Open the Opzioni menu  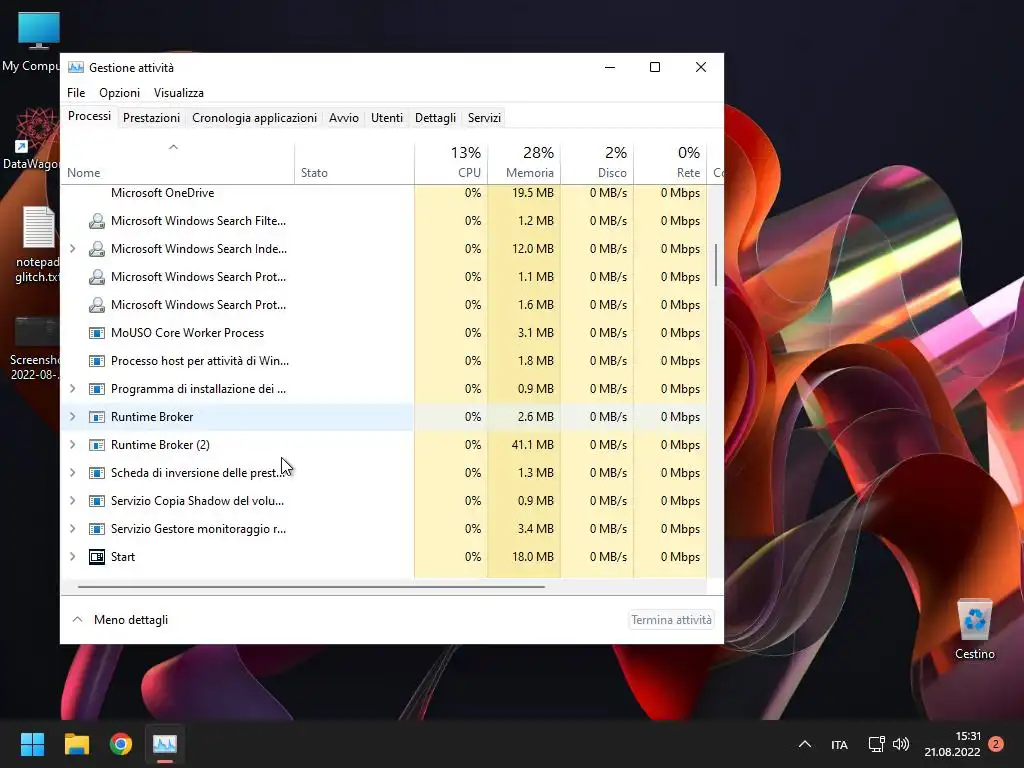(x=120, y=93)
